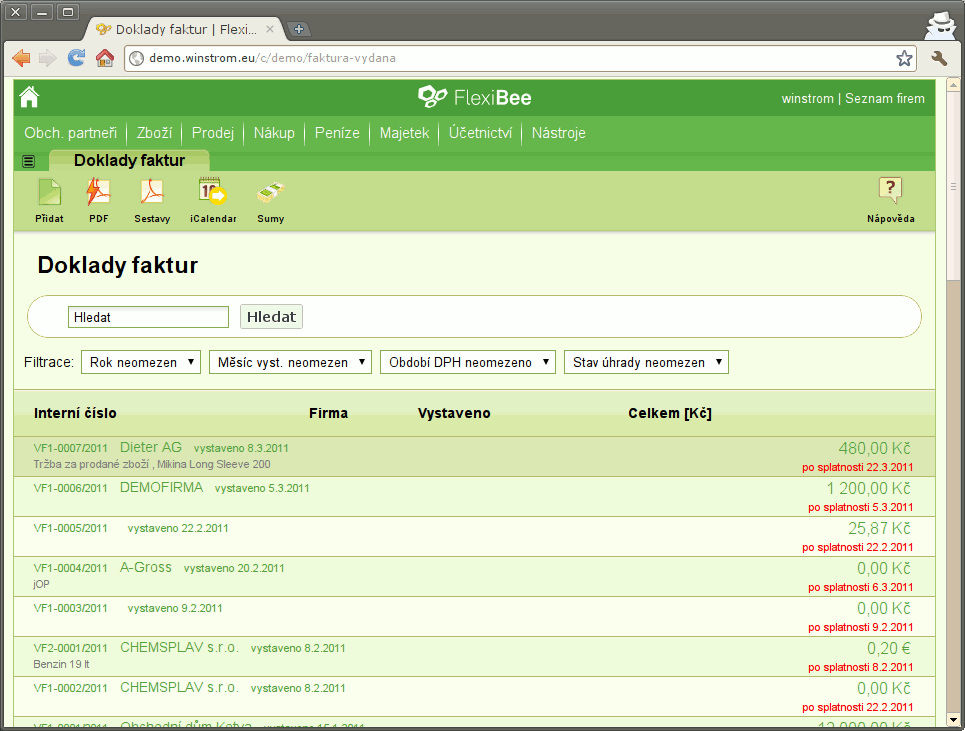Click the 0,20 € amount
The height and width of the screenshot is (731, 965).
point(889,649)
